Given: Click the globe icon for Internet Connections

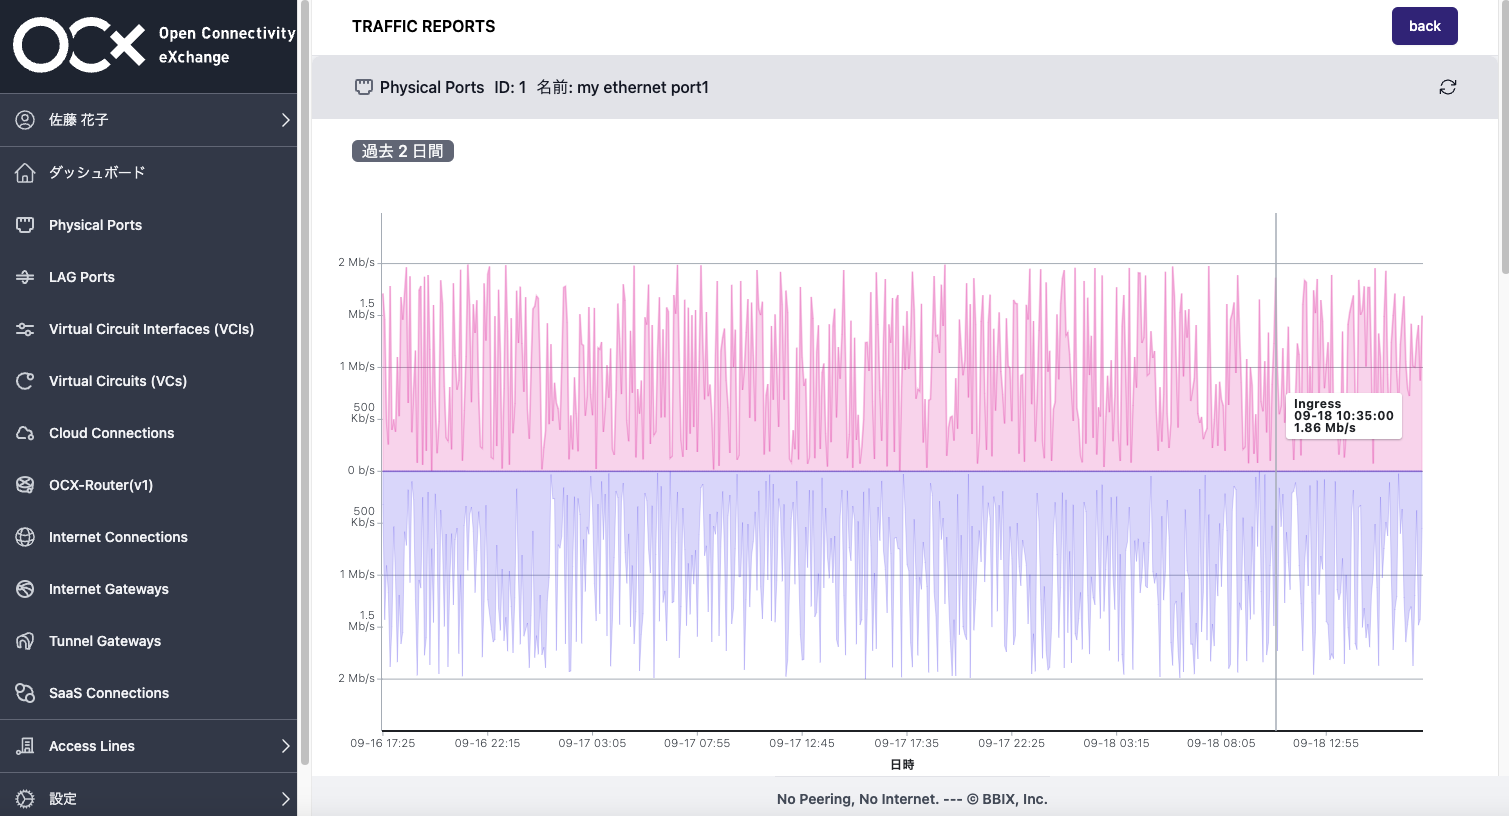Looking at the screenshot, I should pos(25,537).
